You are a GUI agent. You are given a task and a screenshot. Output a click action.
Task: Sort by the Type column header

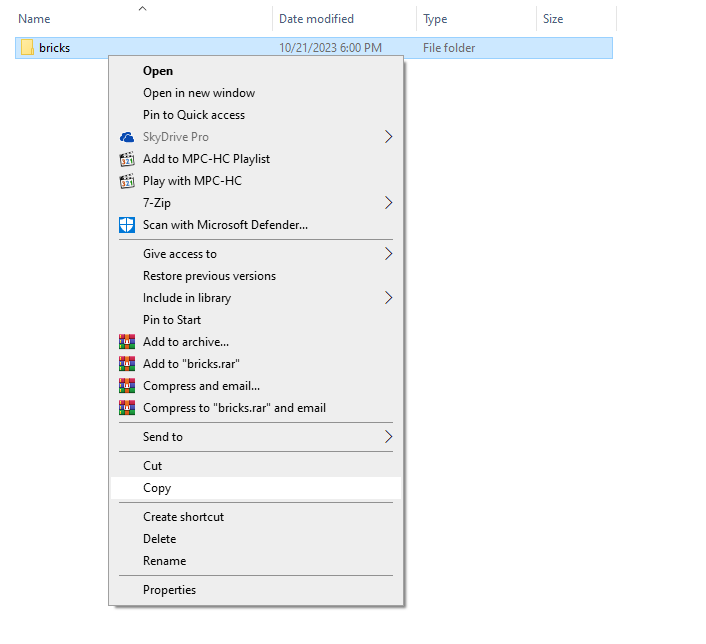pos(476,19)
